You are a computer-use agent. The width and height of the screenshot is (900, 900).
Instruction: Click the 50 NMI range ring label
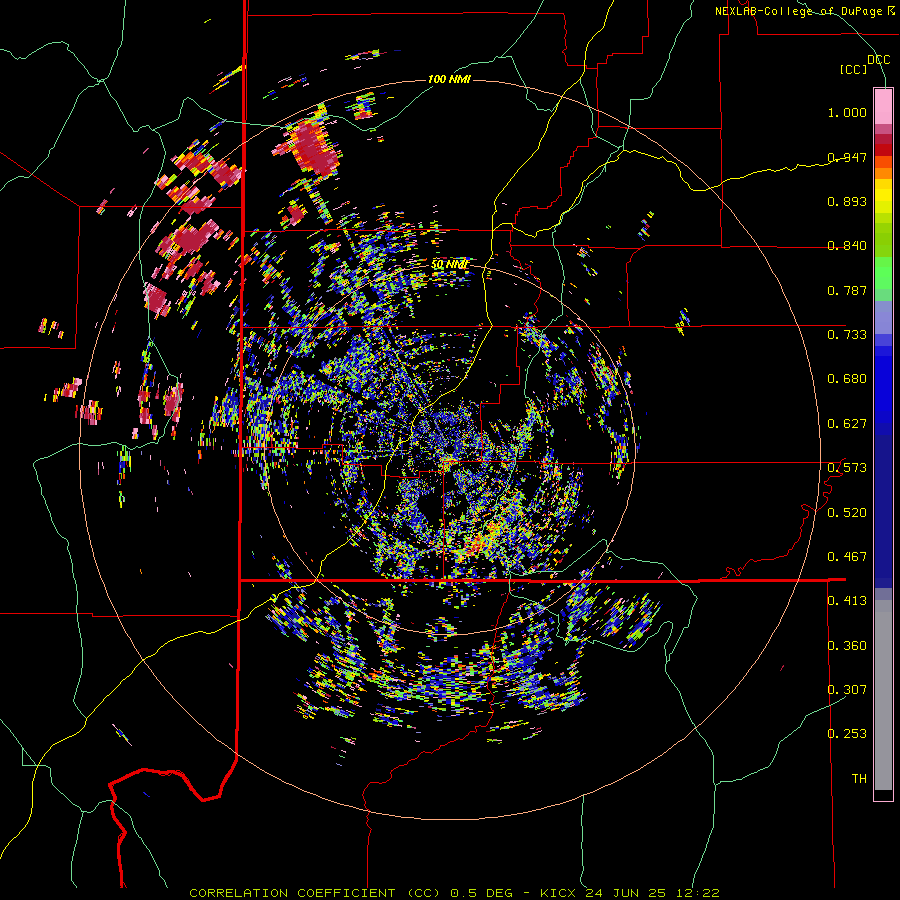[x=449, y=265]
